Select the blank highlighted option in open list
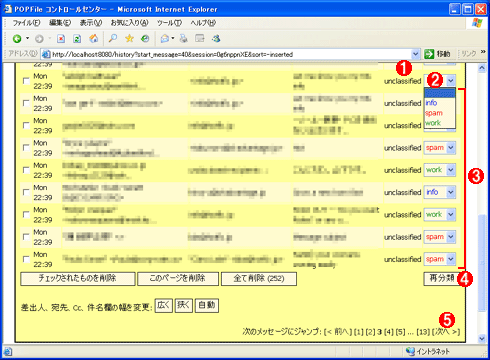 coord(440,93)
